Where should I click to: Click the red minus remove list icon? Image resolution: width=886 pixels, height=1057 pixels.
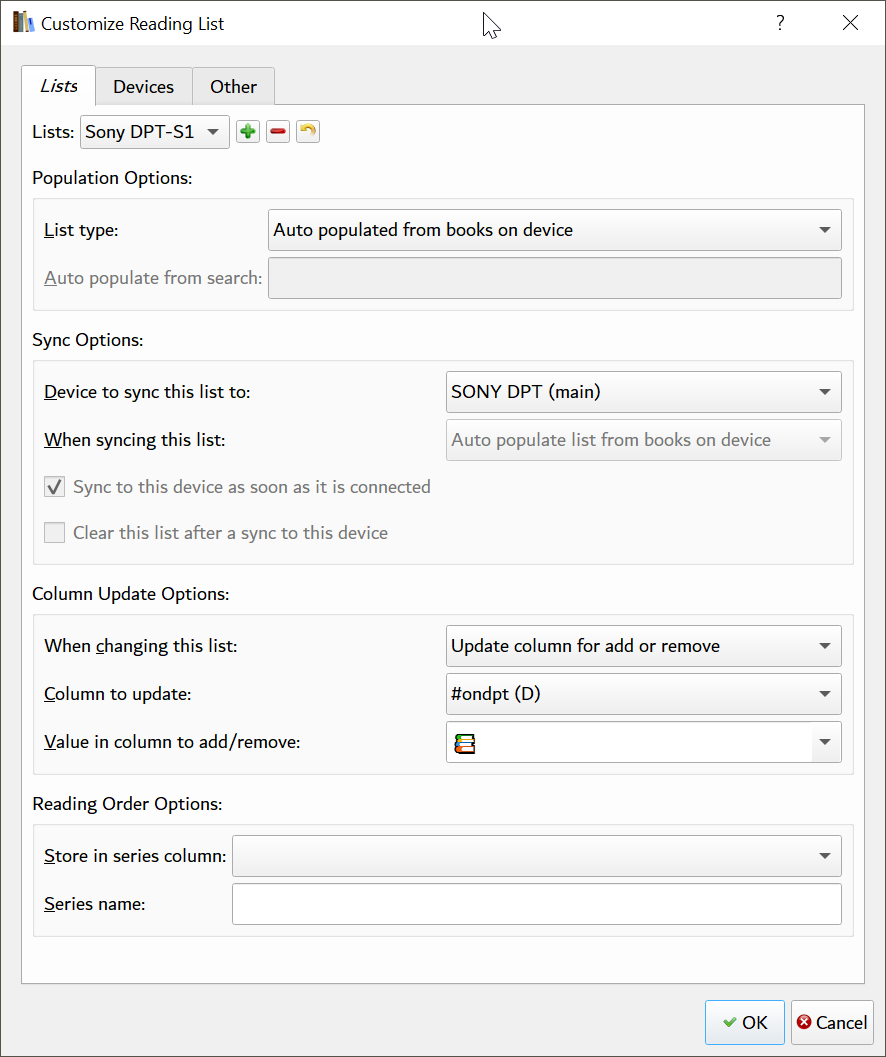(x=278, y=132)
